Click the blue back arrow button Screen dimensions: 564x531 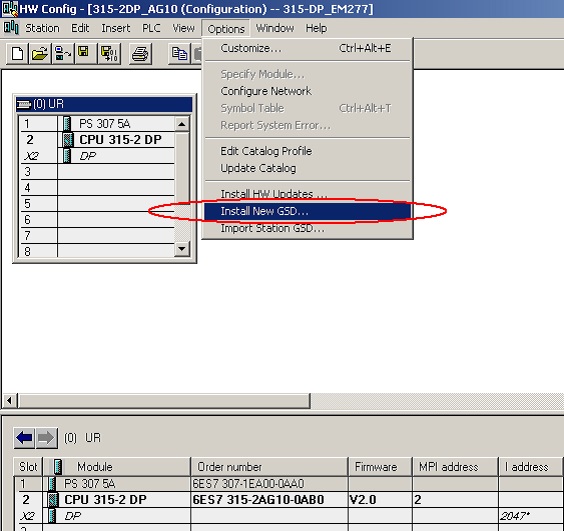tap(24, 438)
